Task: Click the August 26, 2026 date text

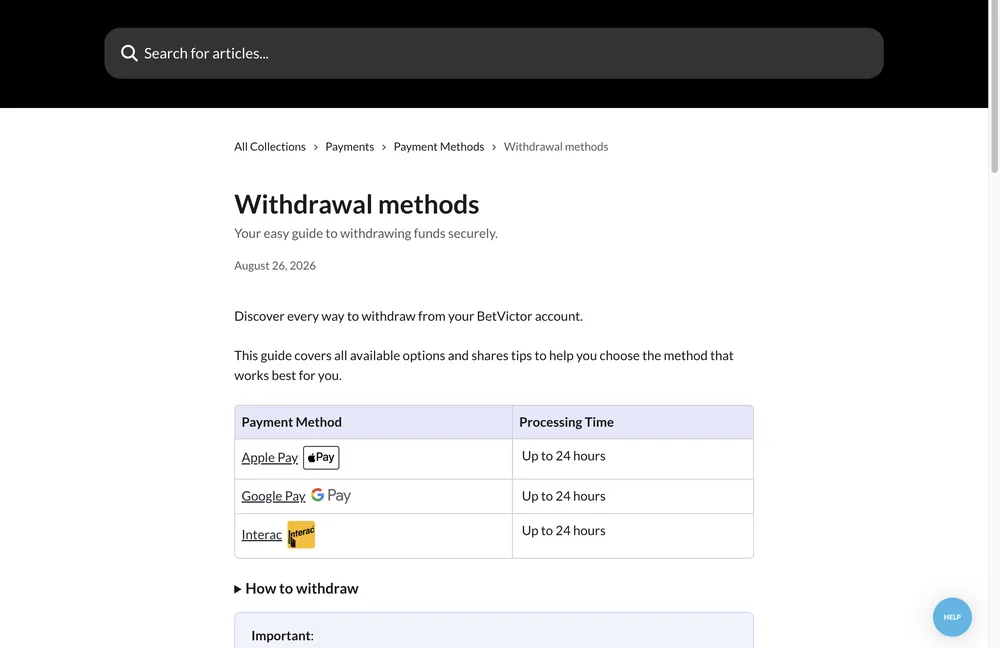Action: click(x=275, y=265)
